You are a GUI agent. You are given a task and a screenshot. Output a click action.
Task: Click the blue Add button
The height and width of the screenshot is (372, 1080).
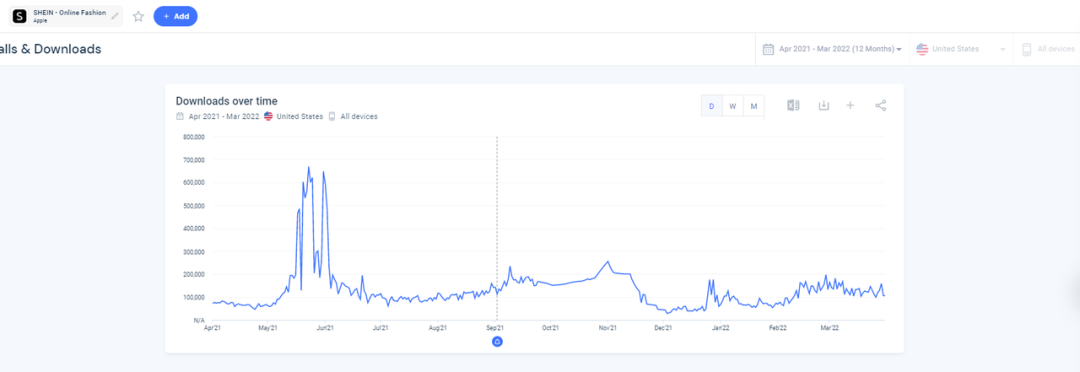click(x=176, y=16)
